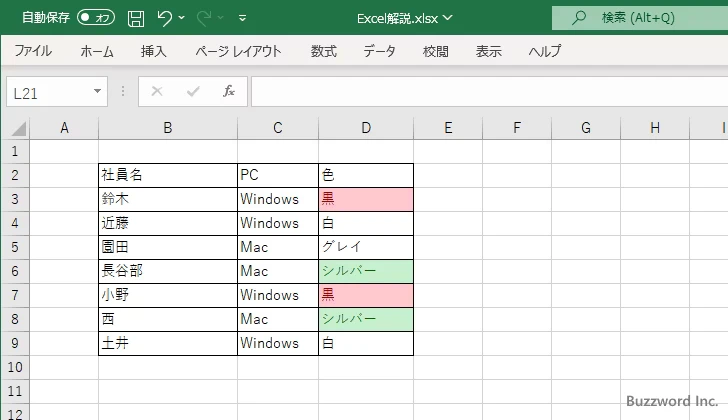Click the cell containing 鈴木

168,200
